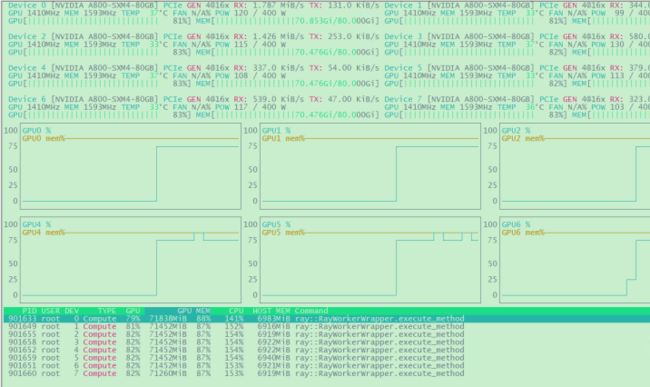Select process row with PID 901649

pos(236,327)
